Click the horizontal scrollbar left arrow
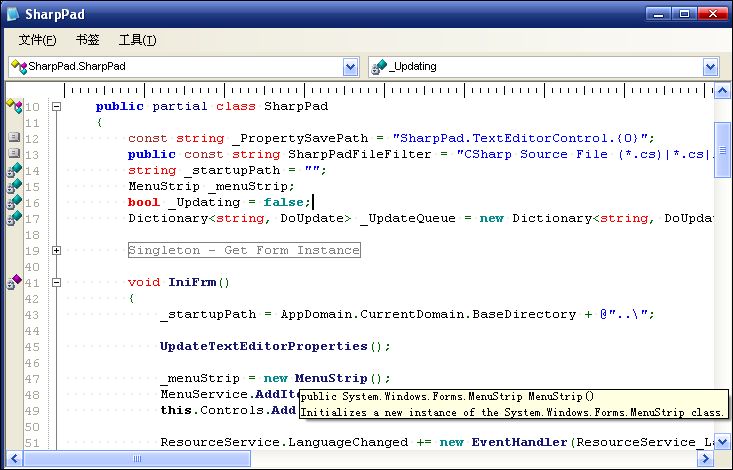 tap(14, 459)
